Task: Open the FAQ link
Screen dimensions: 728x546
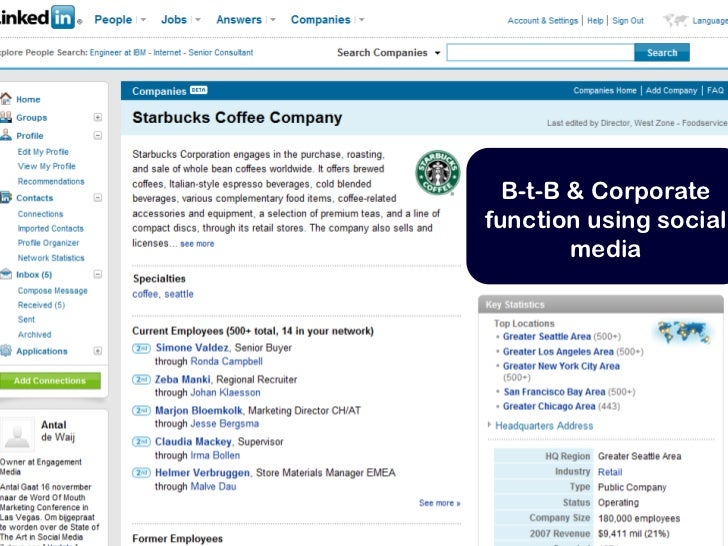Action: coord(715,91)
